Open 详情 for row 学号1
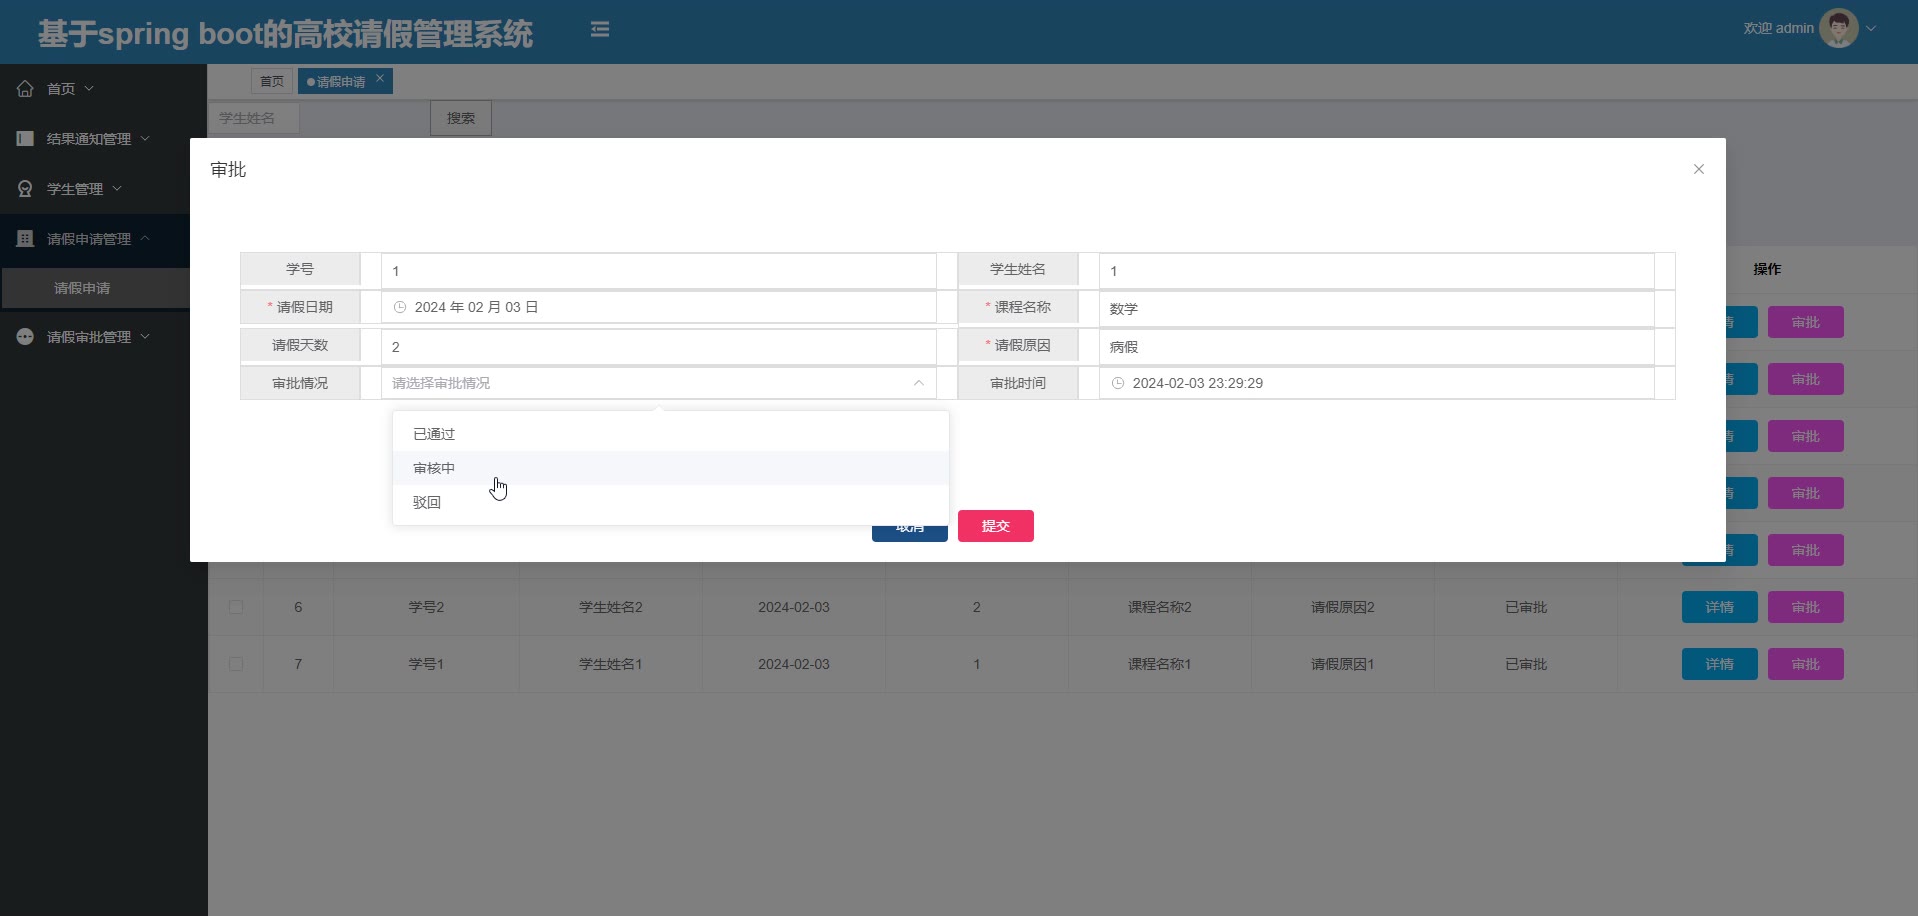Viewport: 1918px width, 916px height. point(1719,664)
